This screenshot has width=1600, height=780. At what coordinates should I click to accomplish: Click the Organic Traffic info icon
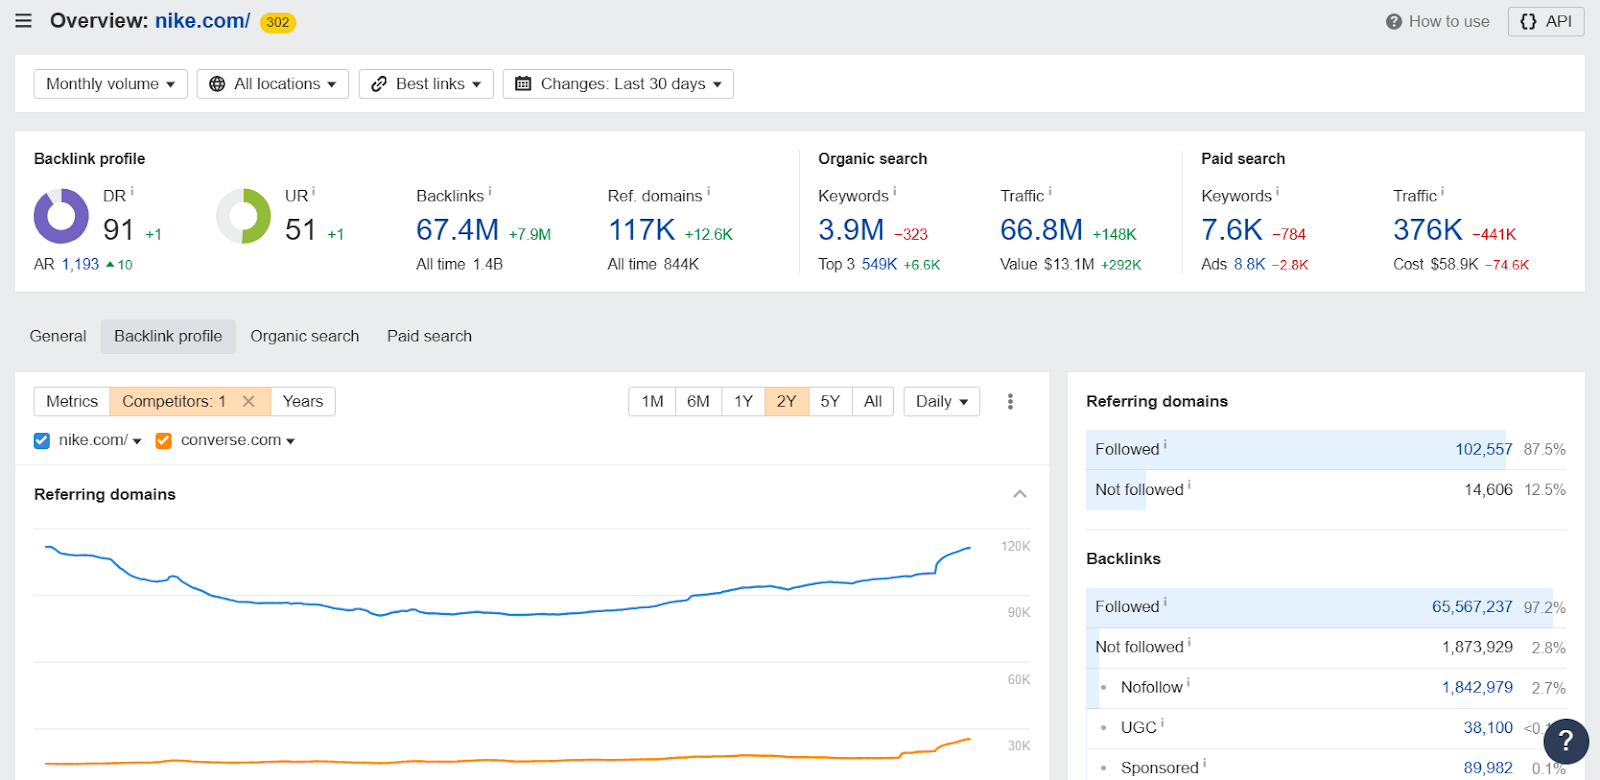[1049, 191]
